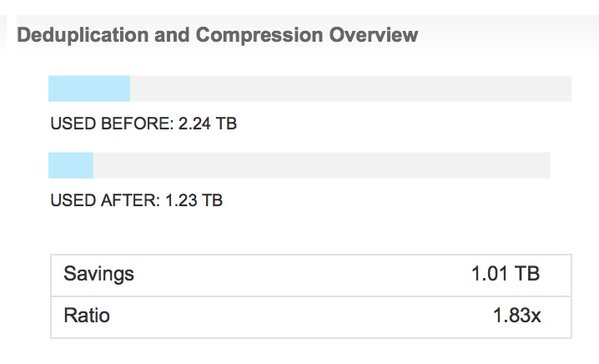Click the middle of the Ratio table row
The height and width of the screenshot is (364, 599).
click(311, 317)
